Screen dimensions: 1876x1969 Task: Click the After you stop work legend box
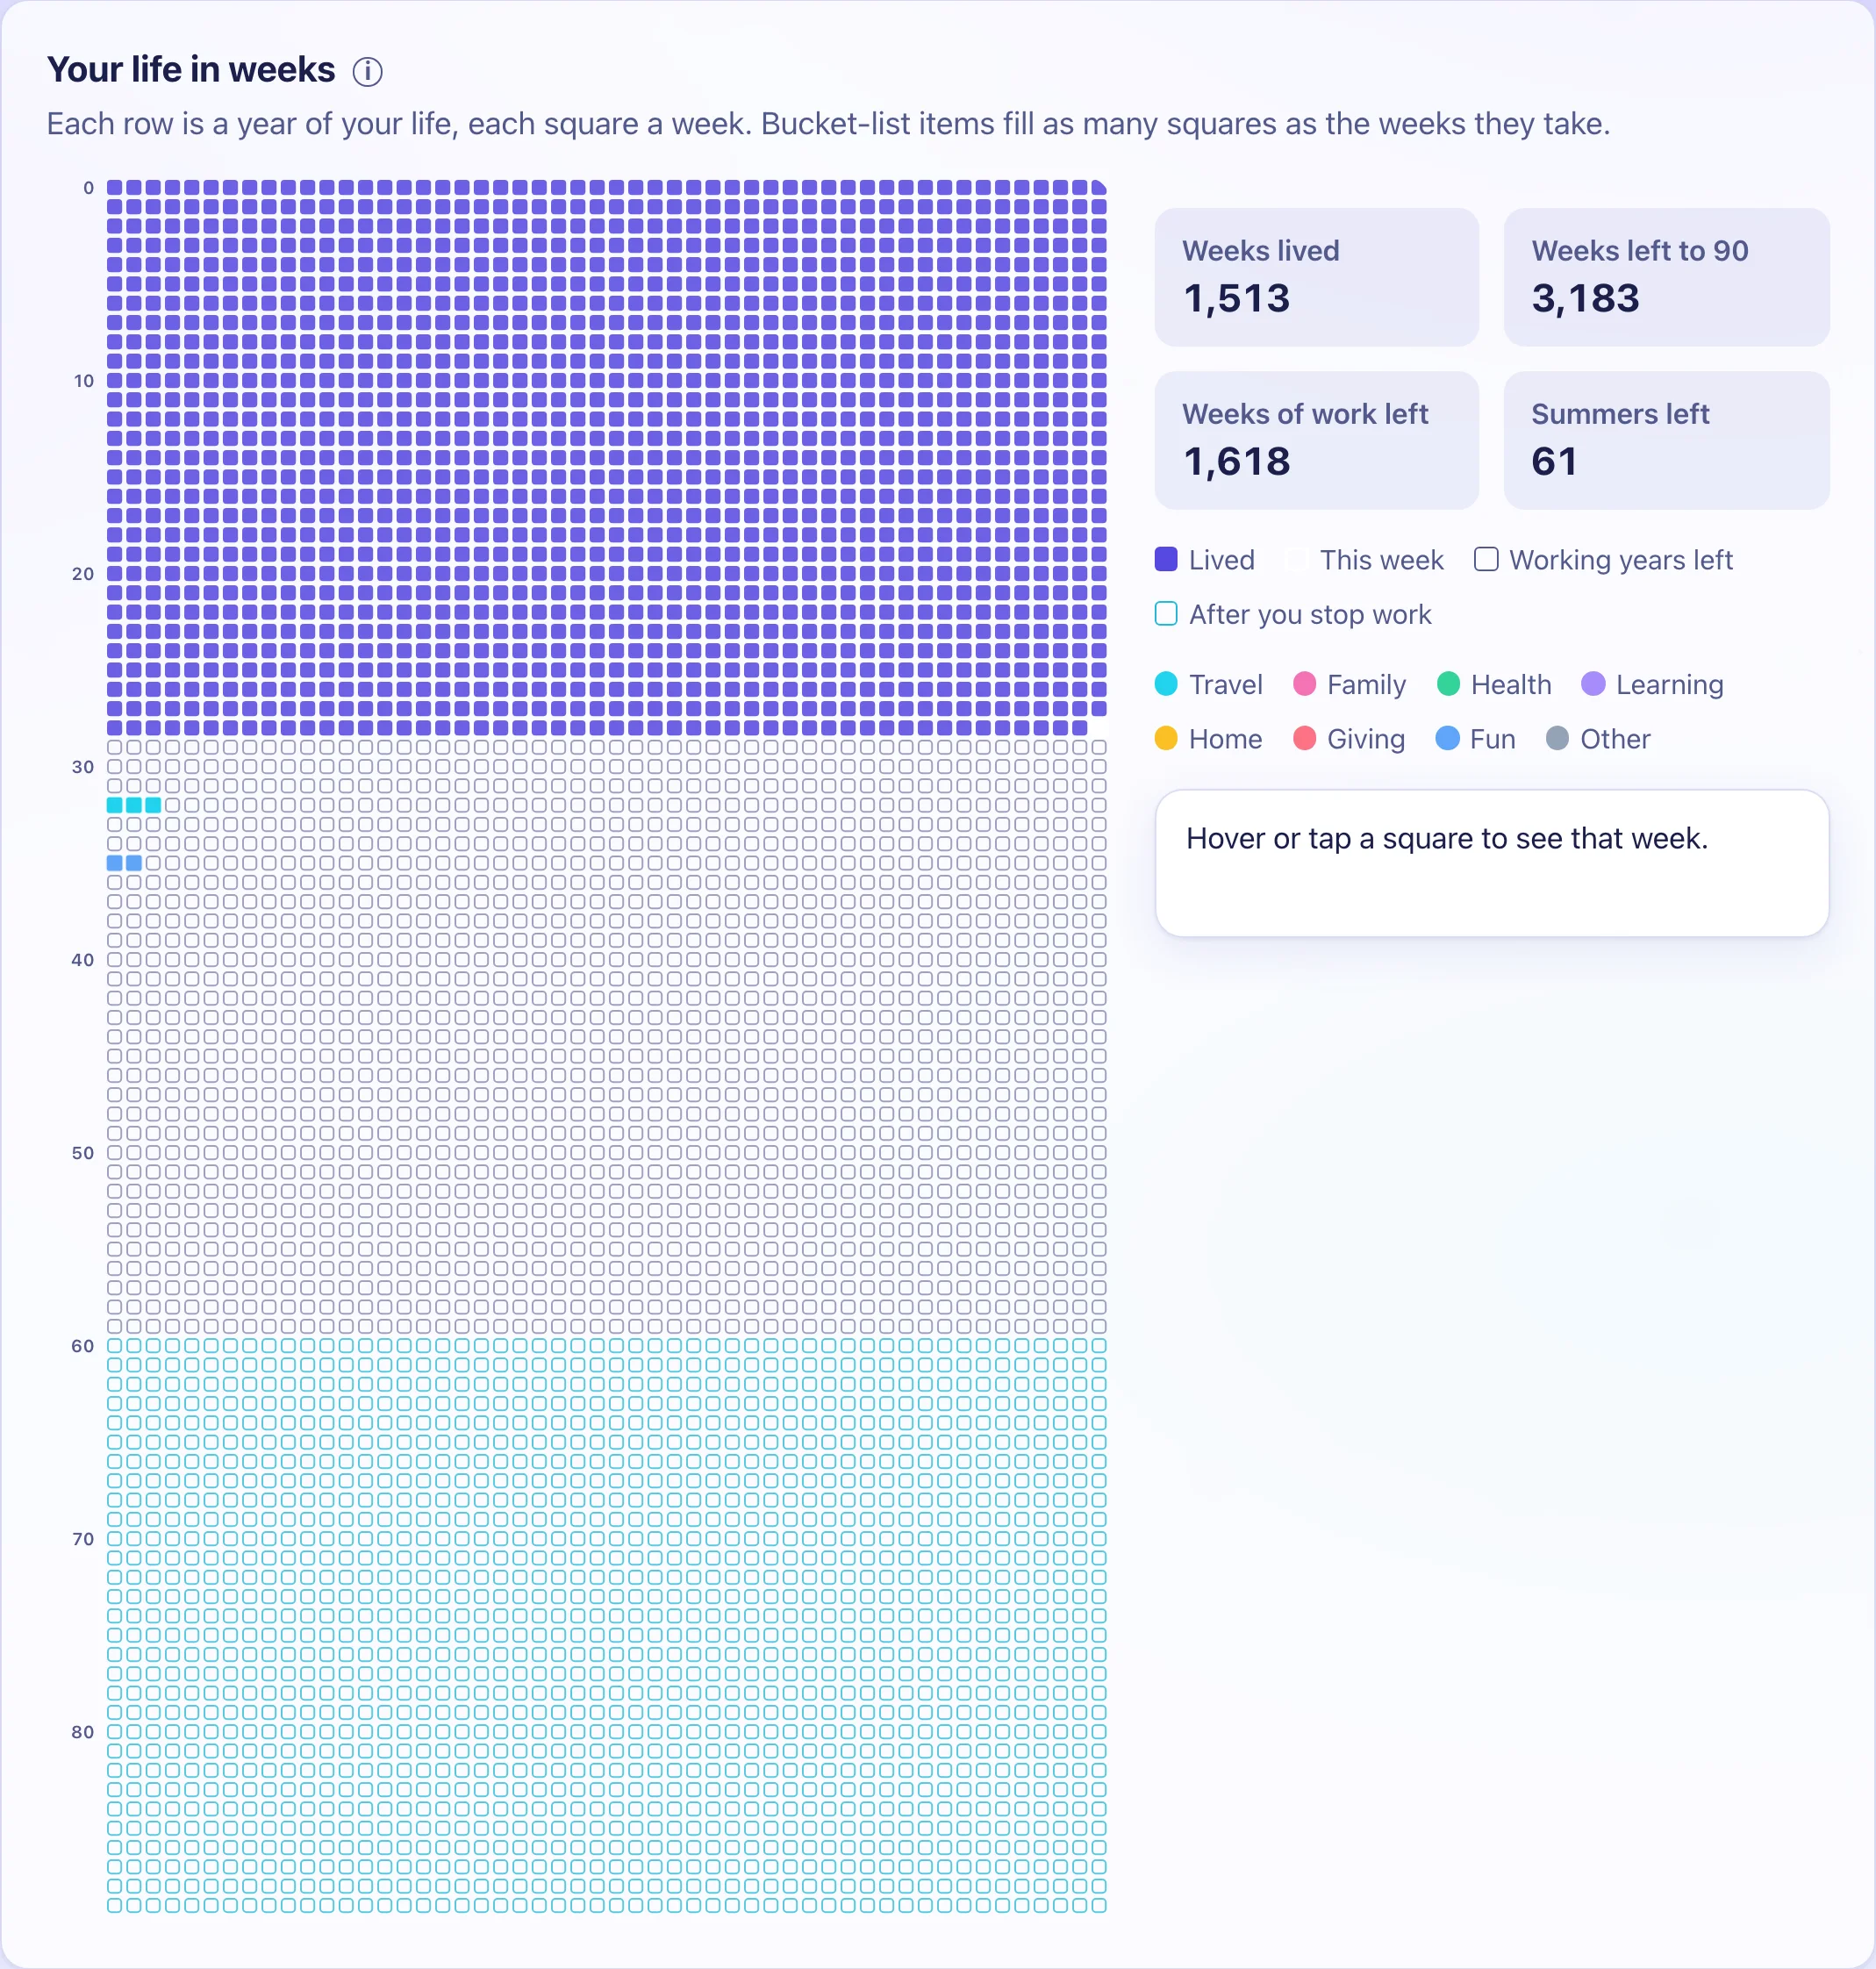point(1166,613)
